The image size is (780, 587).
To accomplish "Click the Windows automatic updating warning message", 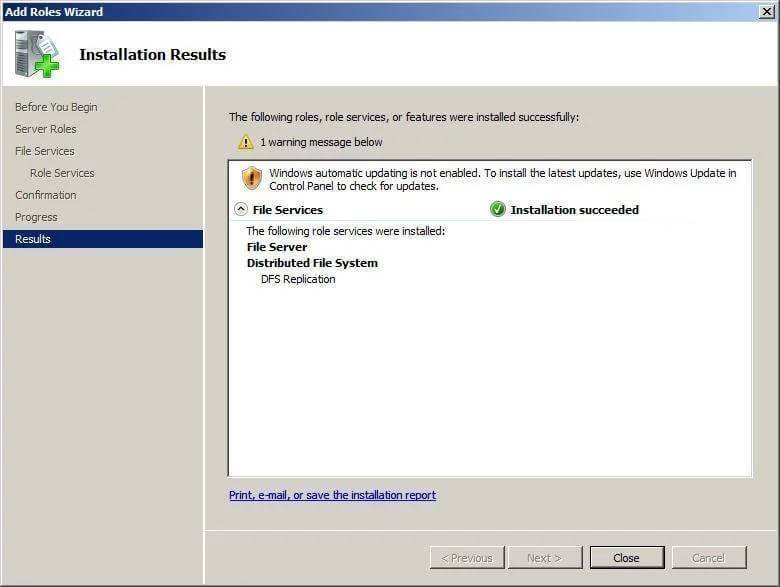I will click(502, 180).
